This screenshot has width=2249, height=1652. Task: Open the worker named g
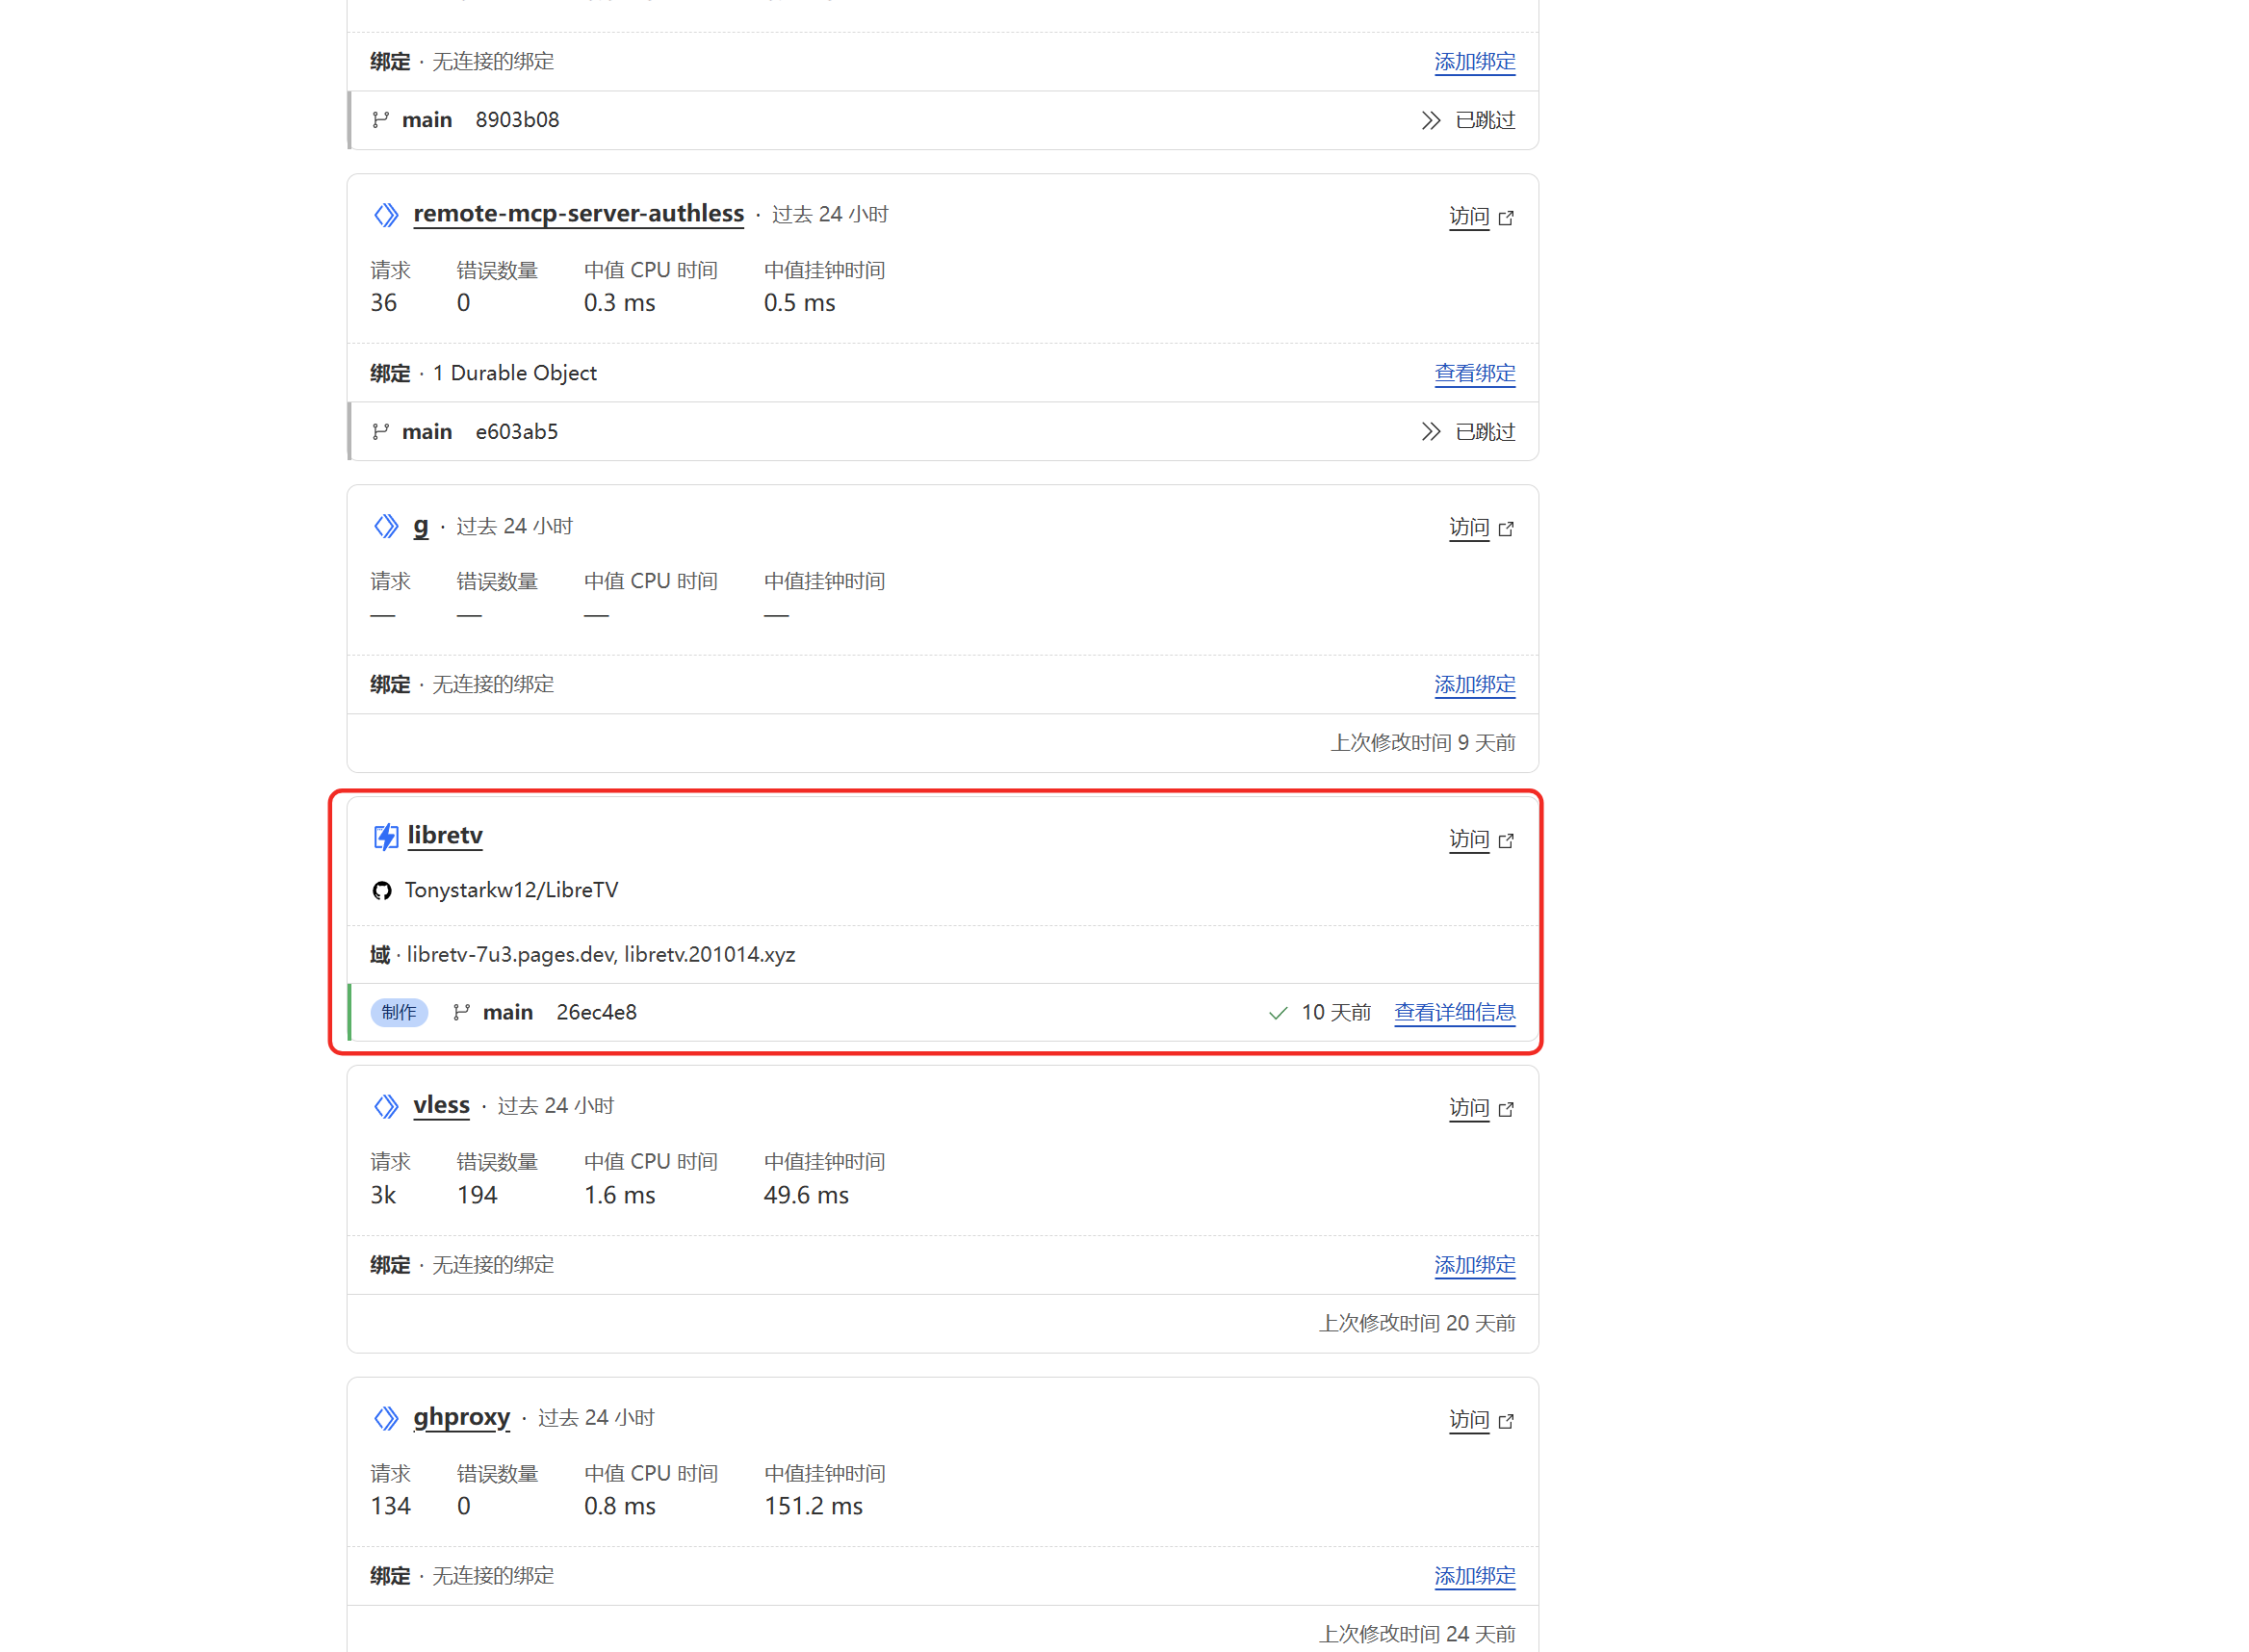421,525
